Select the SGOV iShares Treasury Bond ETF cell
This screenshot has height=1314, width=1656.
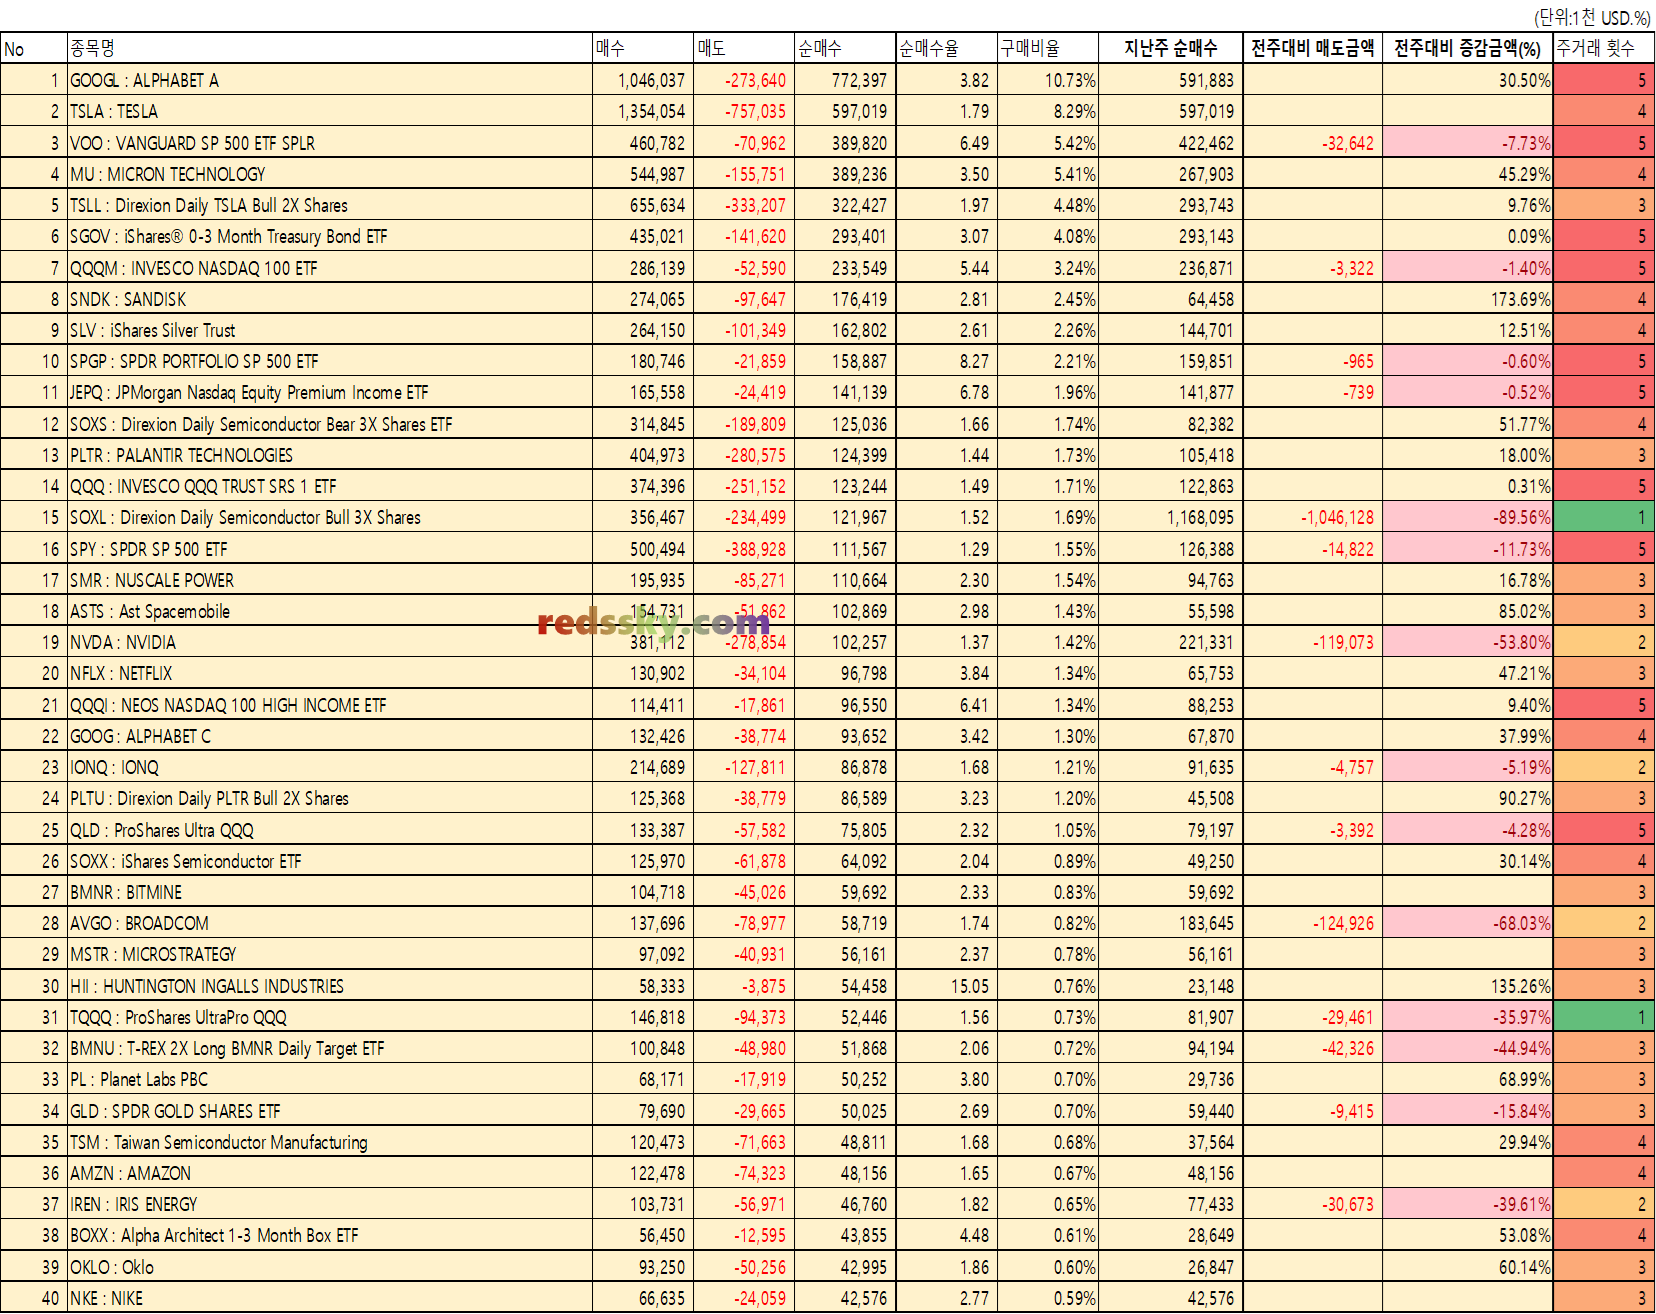point(330,236)
